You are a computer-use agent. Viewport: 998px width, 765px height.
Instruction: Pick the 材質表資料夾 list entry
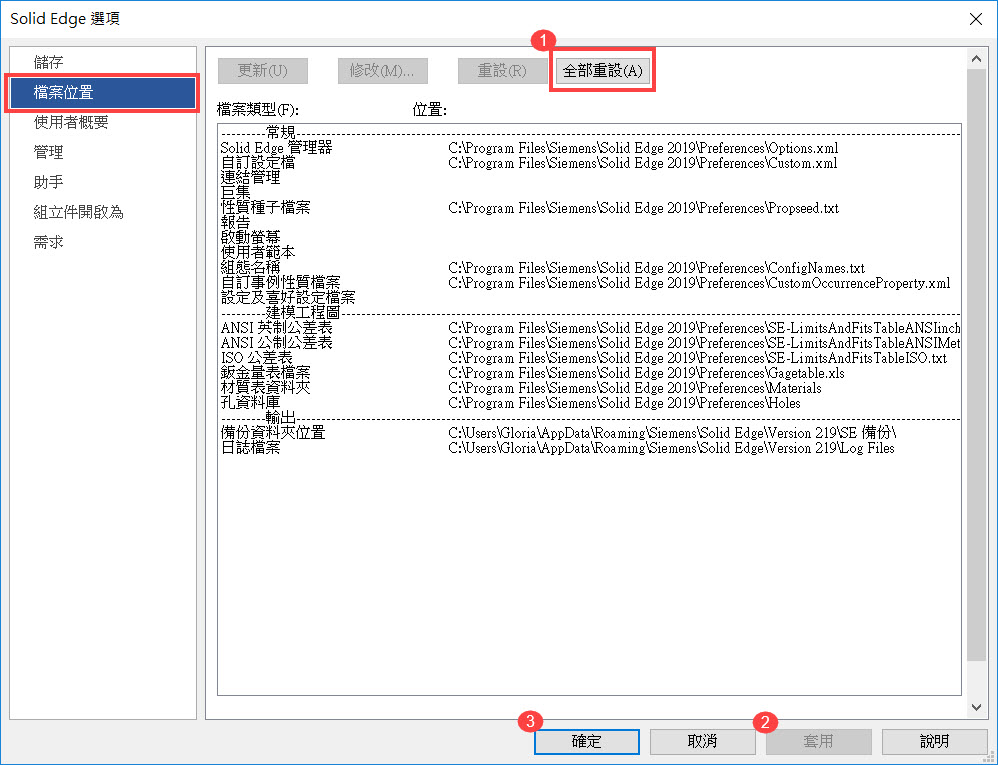tap(265, 388)
